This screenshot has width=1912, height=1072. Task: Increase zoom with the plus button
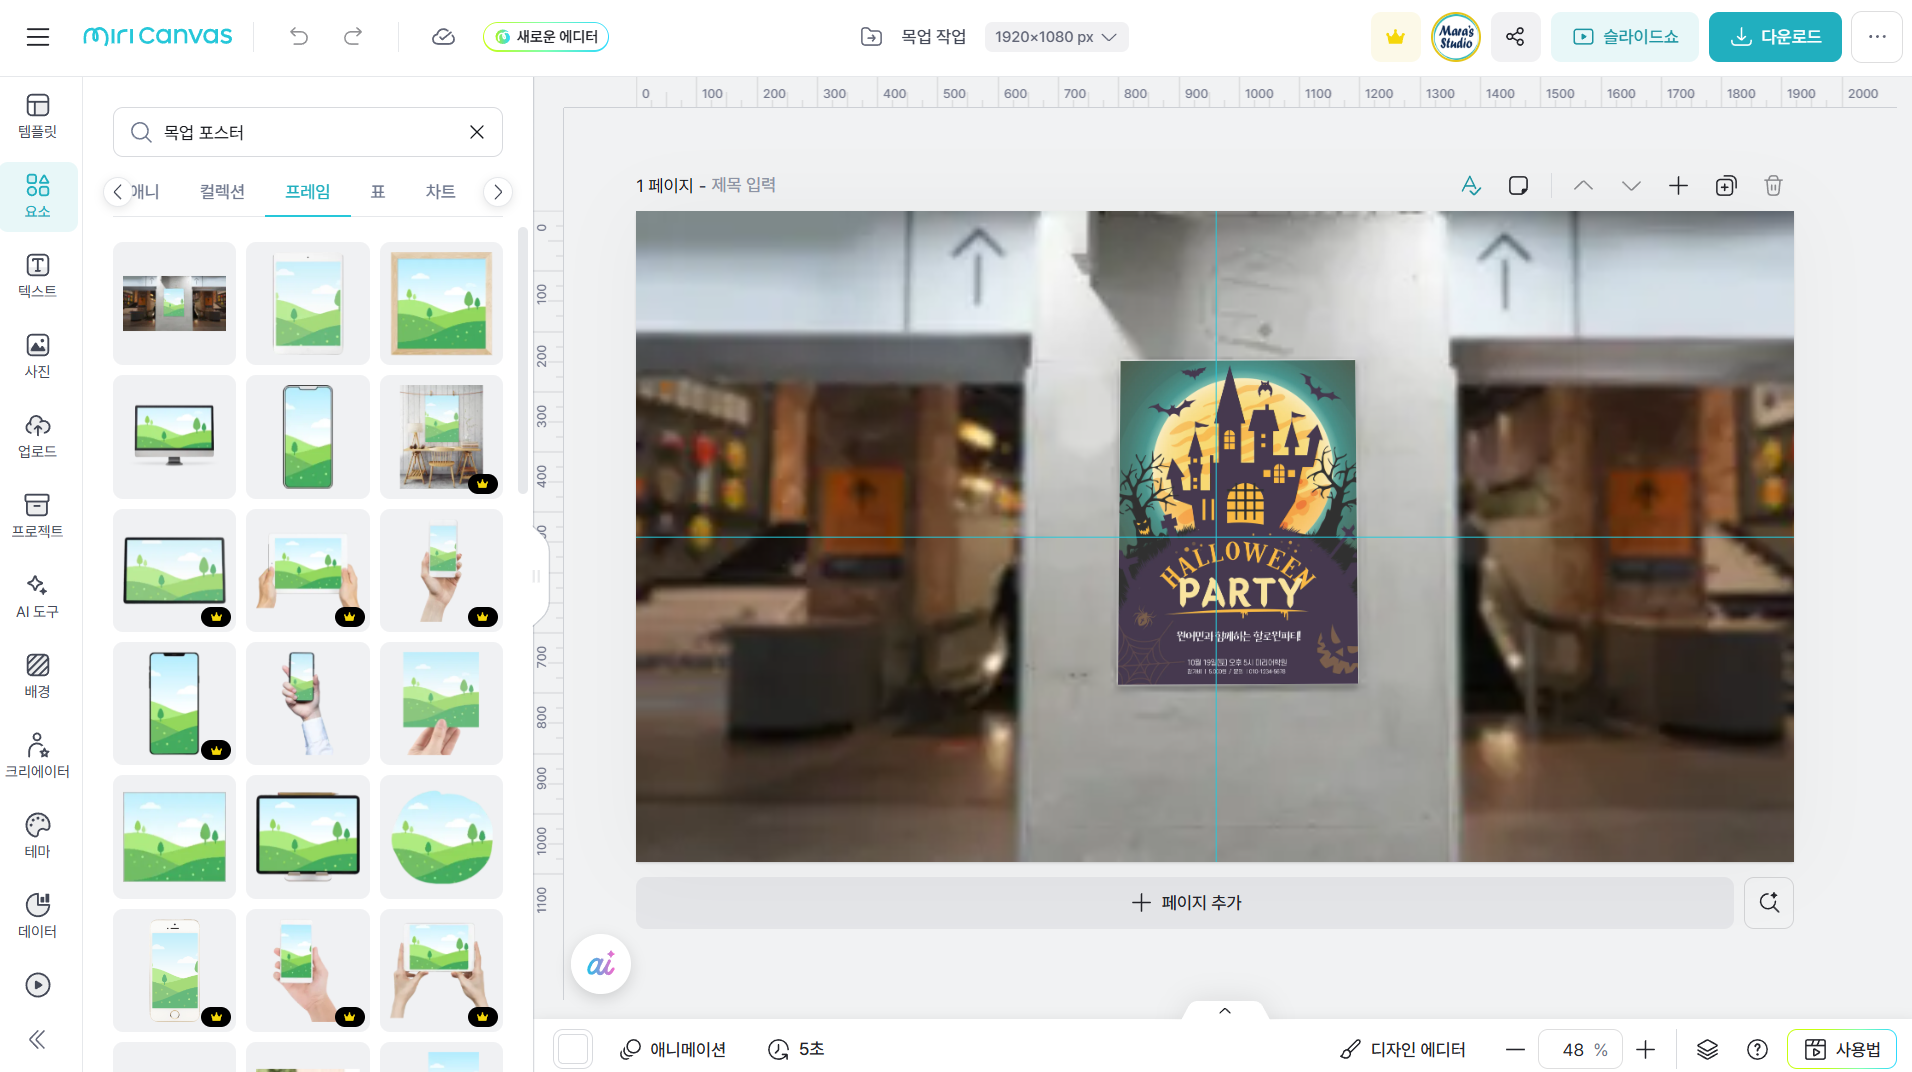point(1645,1049)
